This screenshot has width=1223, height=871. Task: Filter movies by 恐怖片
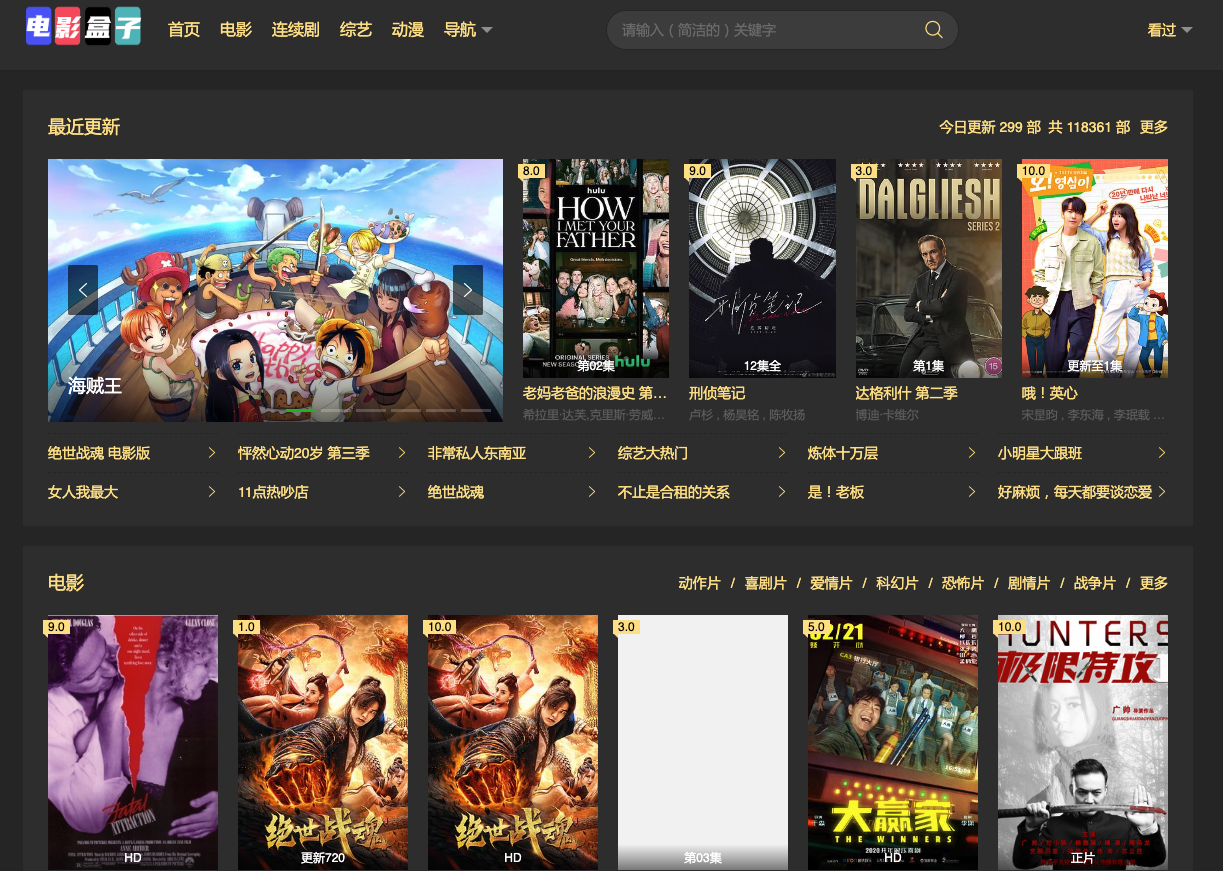pyautogui.click(x=963, y=583)
